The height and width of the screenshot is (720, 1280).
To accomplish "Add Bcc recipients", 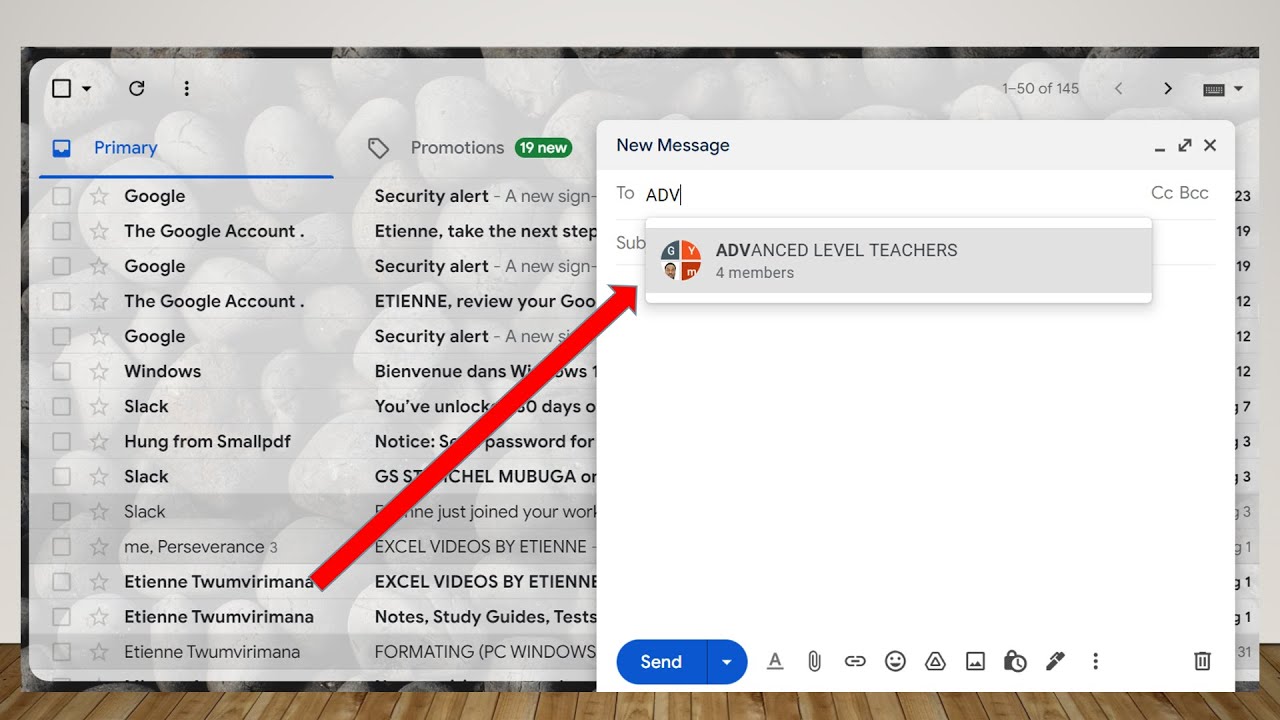I will point(1194,193).
